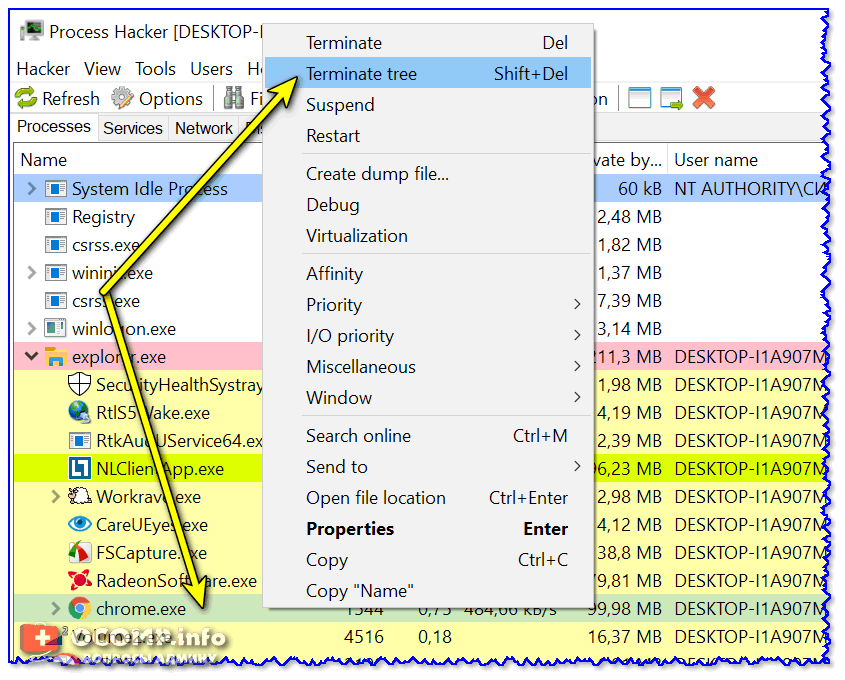Viewport: 845px width, 680px height.
Task: Click the binoculars find icon
Action: click(234, 98)
